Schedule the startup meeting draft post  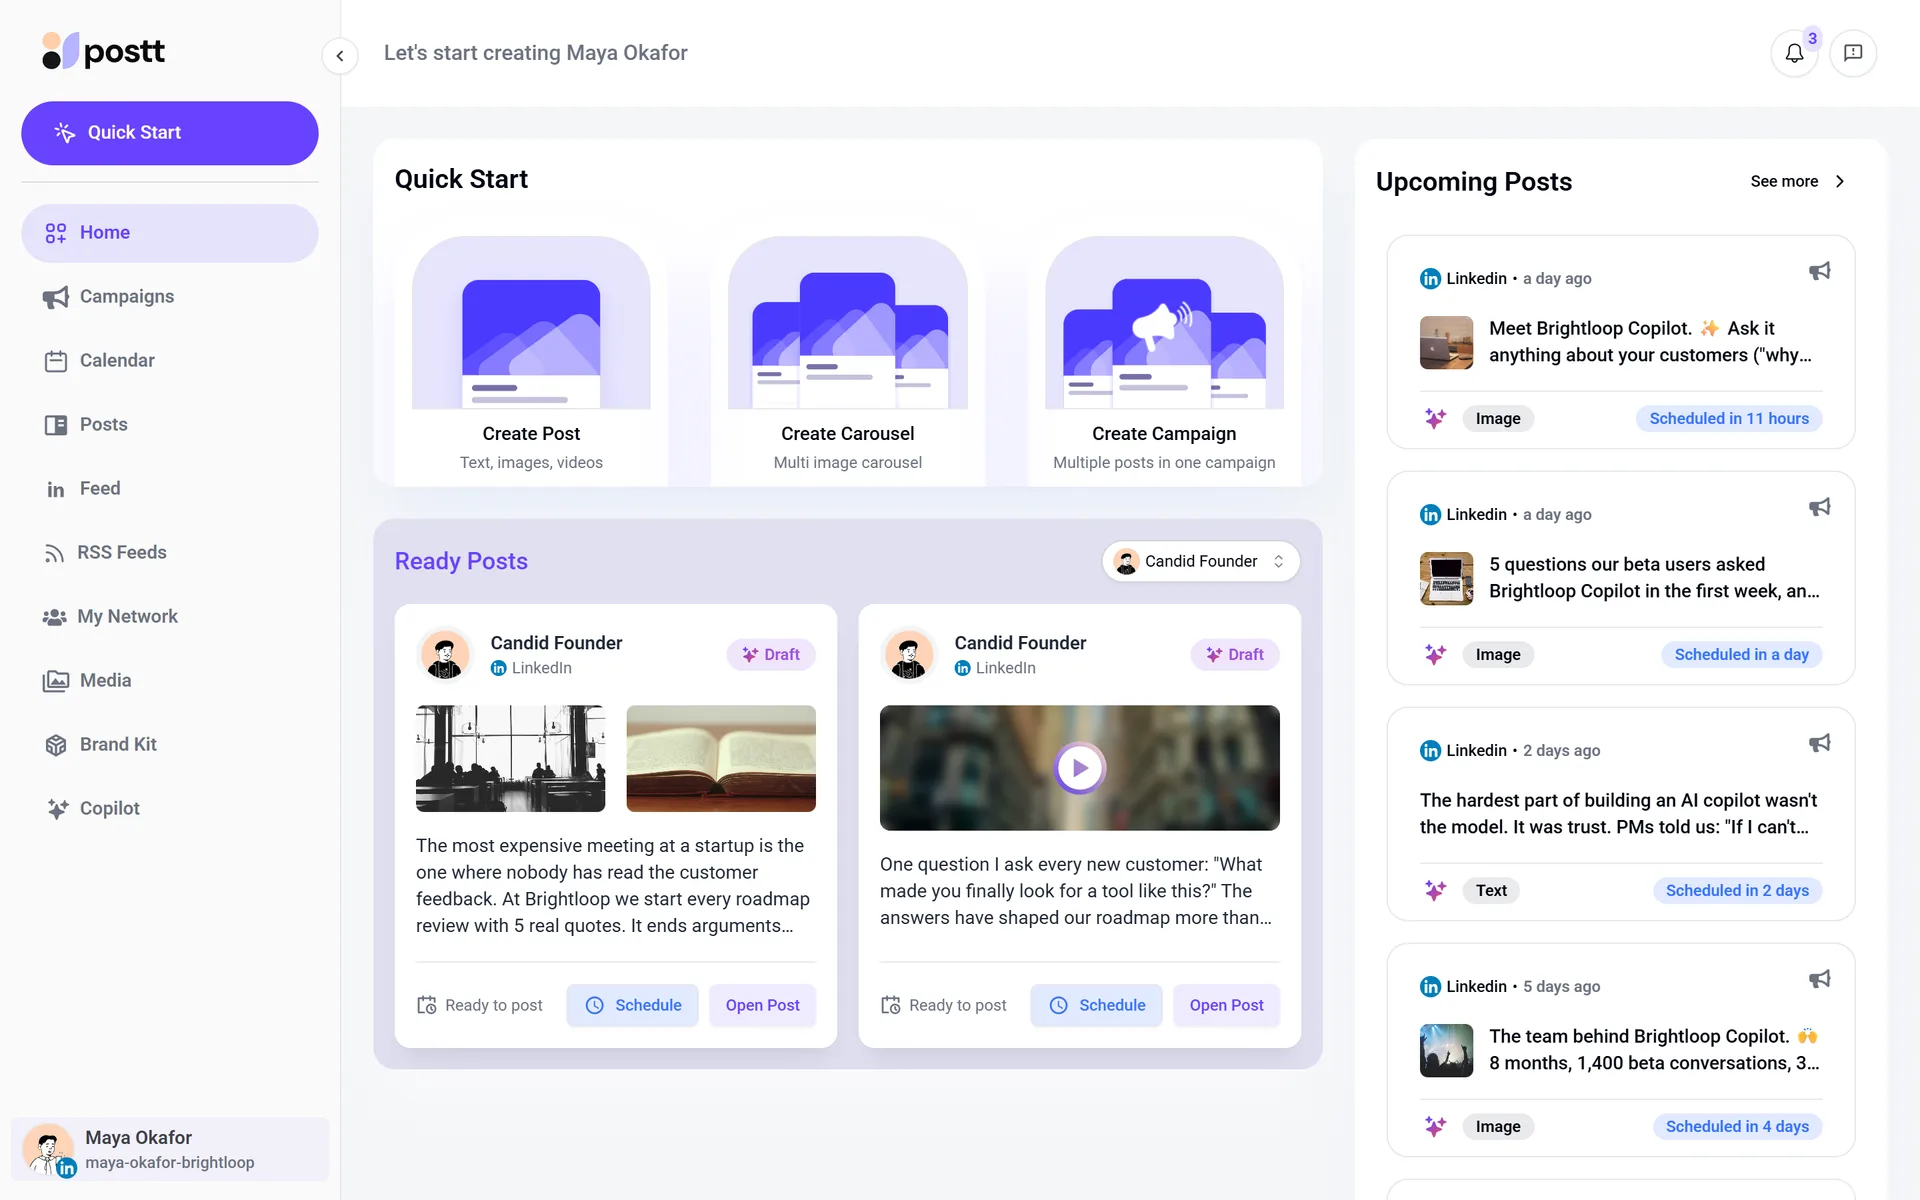633,1006
